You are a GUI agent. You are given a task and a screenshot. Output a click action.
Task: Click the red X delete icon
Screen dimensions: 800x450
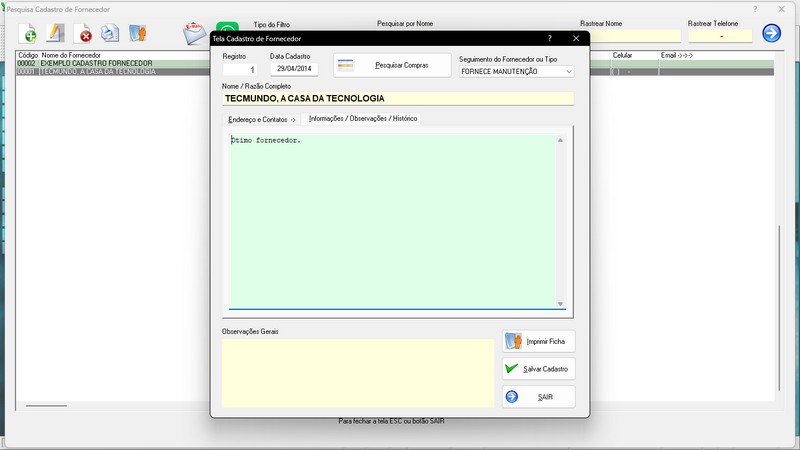(84, 34)
